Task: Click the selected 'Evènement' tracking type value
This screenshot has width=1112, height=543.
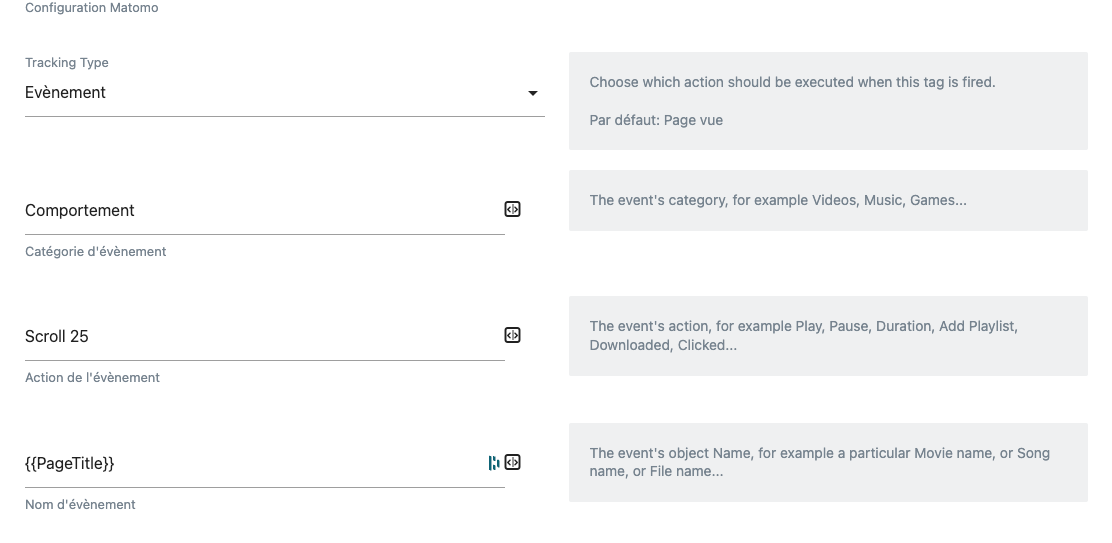Action: (66, 92)
